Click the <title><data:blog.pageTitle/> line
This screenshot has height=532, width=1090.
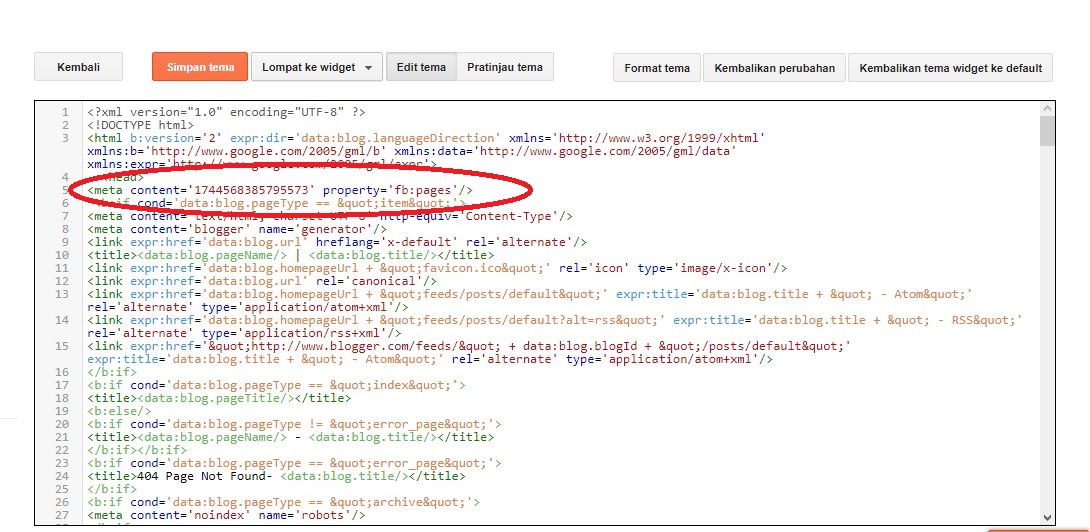coord(220,398)
